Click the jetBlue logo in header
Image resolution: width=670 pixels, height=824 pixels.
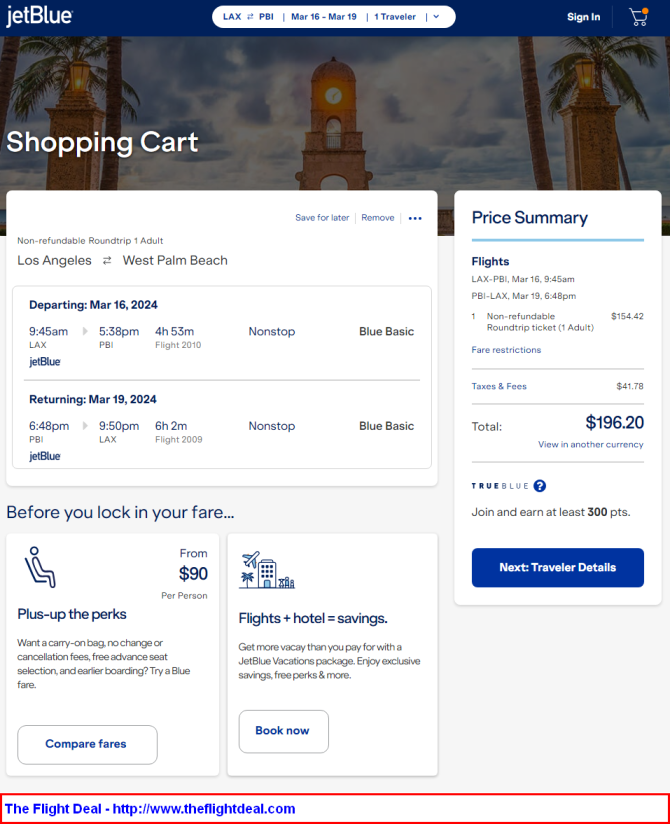(x=39, y=16)
